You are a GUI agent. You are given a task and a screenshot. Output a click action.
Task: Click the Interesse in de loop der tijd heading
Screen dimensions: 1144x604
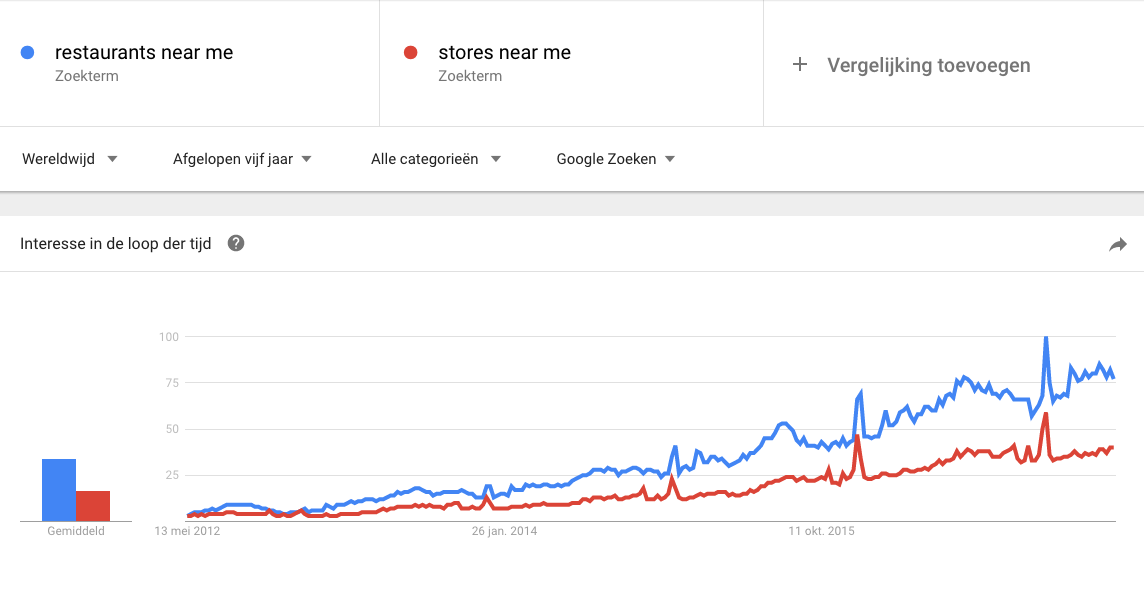[116, 244]
